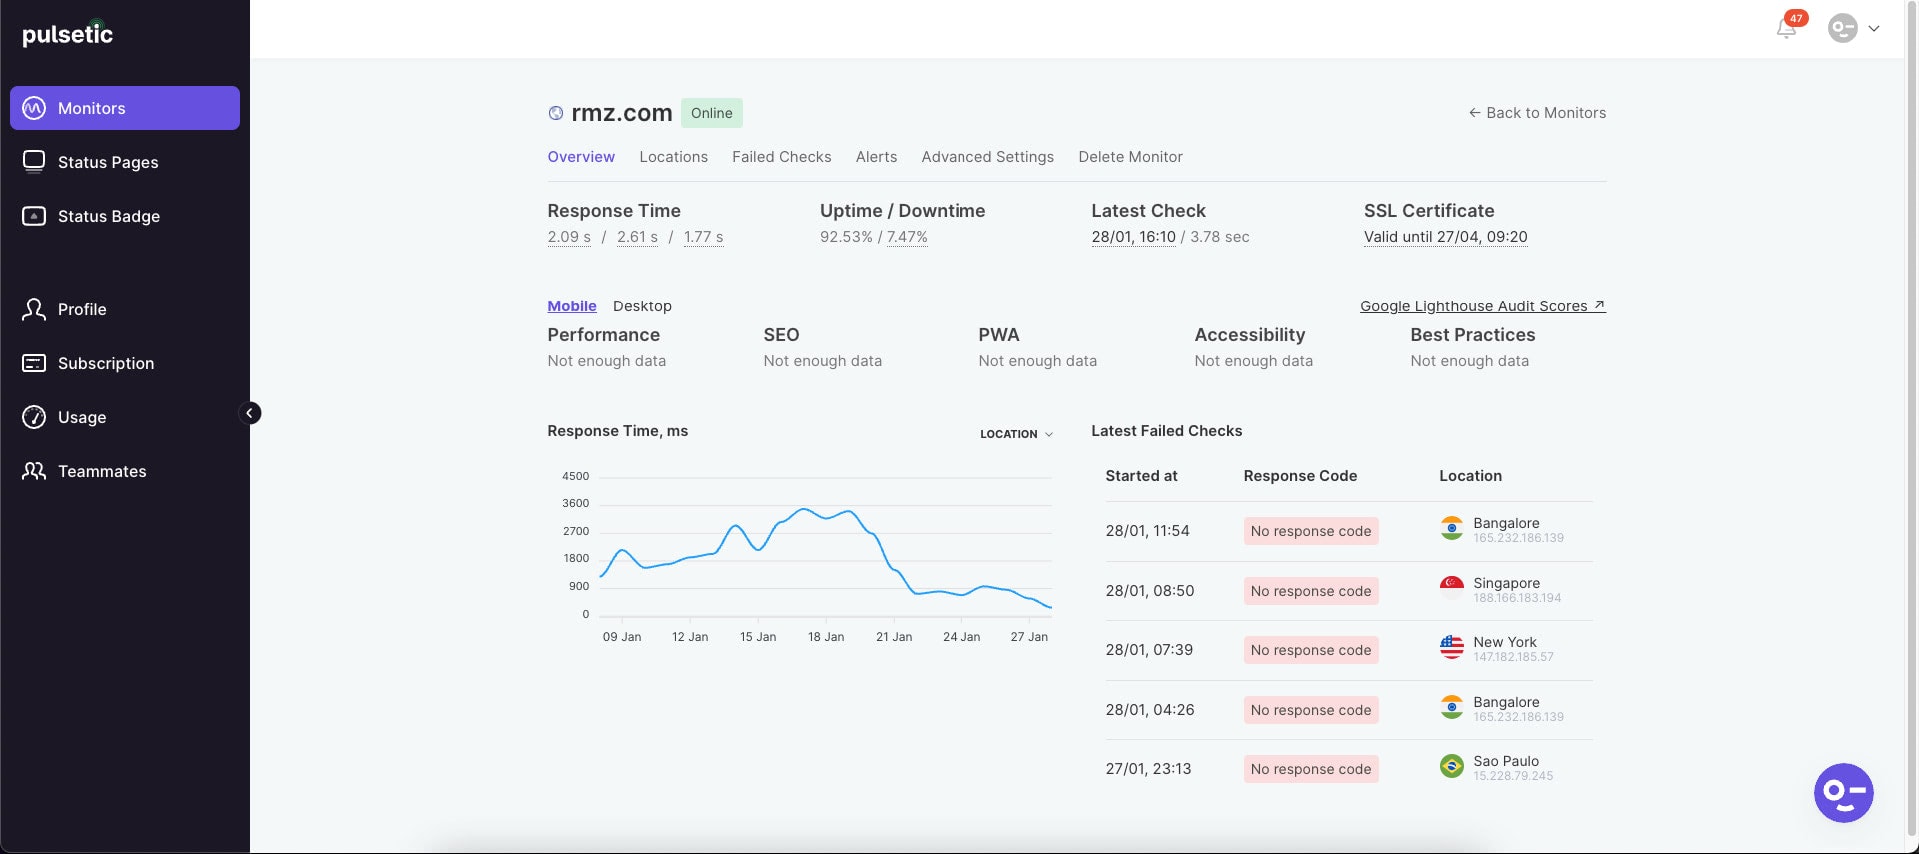Open the Advanced Settings tab

(x=987, y=157)
